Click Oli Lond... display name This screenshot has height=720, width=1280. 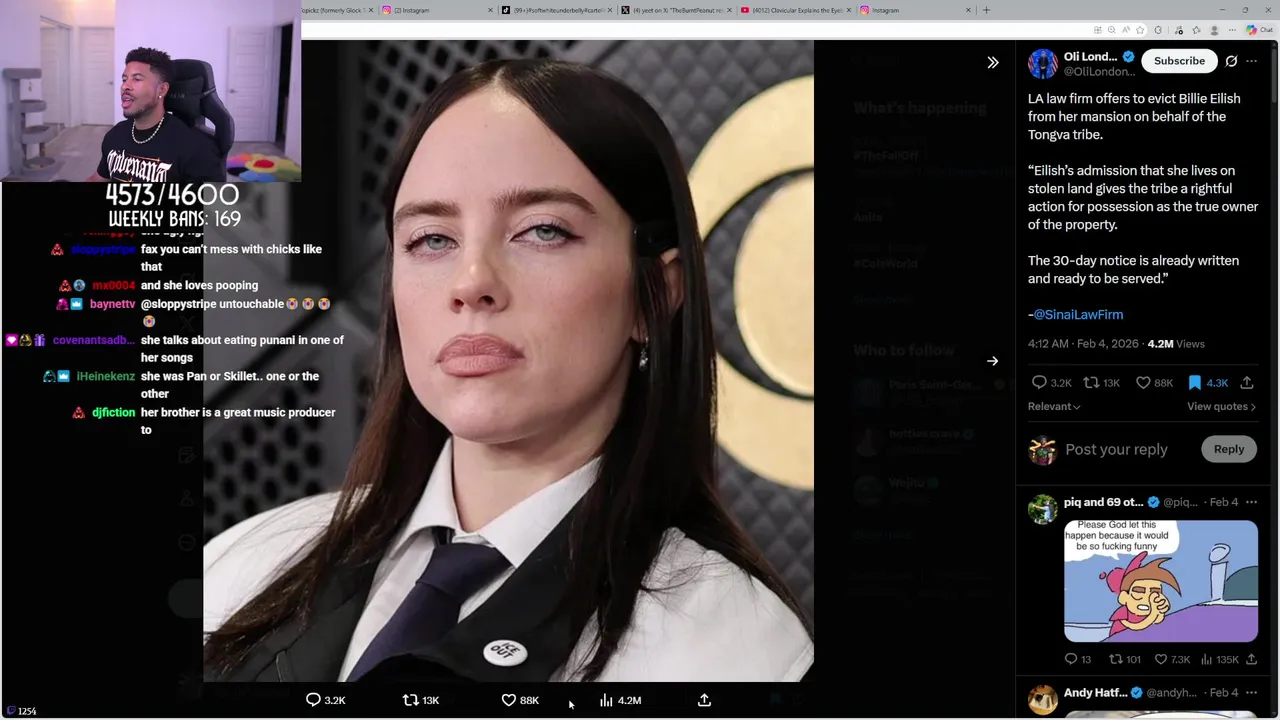(1090, 57)
